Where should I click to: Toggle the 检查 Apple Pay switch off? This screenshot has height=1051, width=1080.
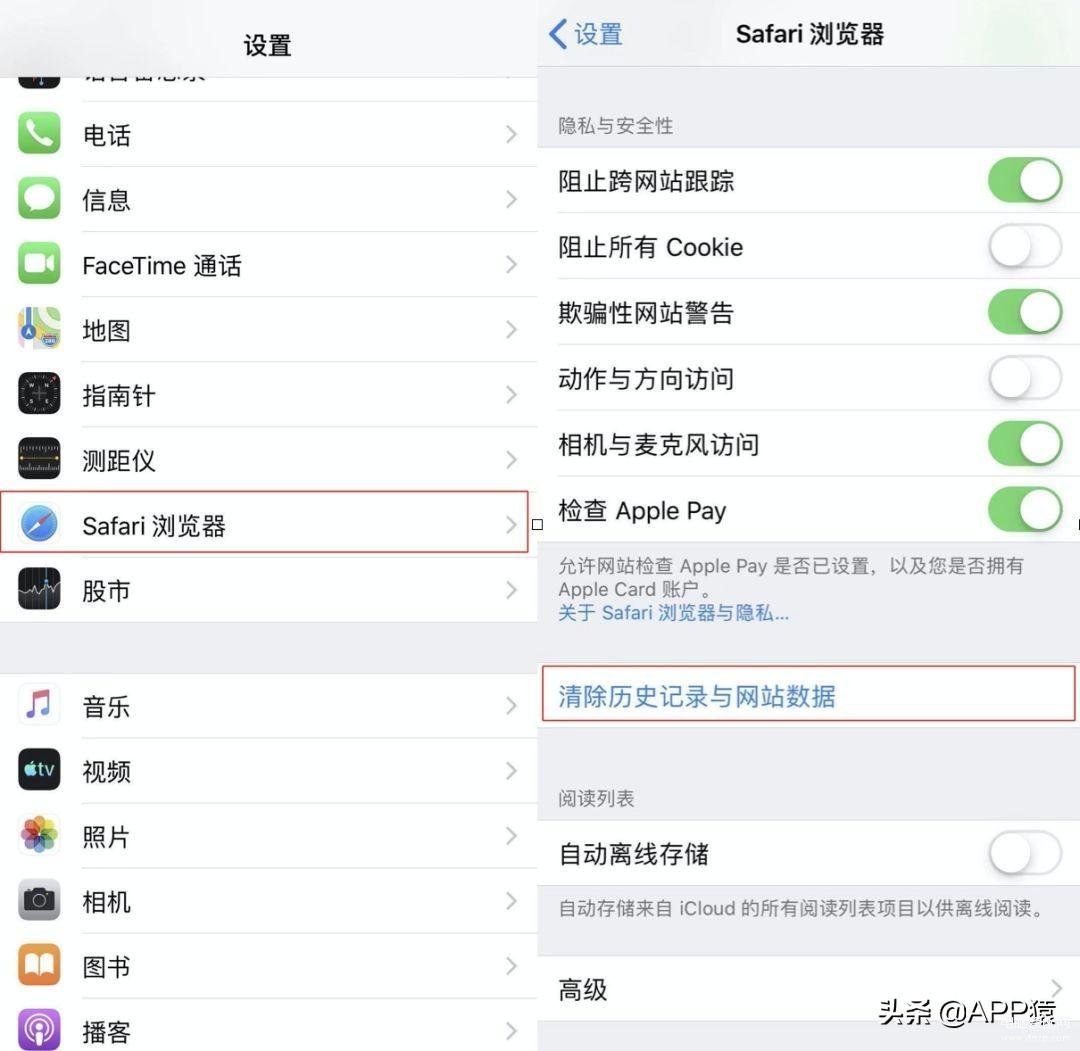pos(1025,510)
